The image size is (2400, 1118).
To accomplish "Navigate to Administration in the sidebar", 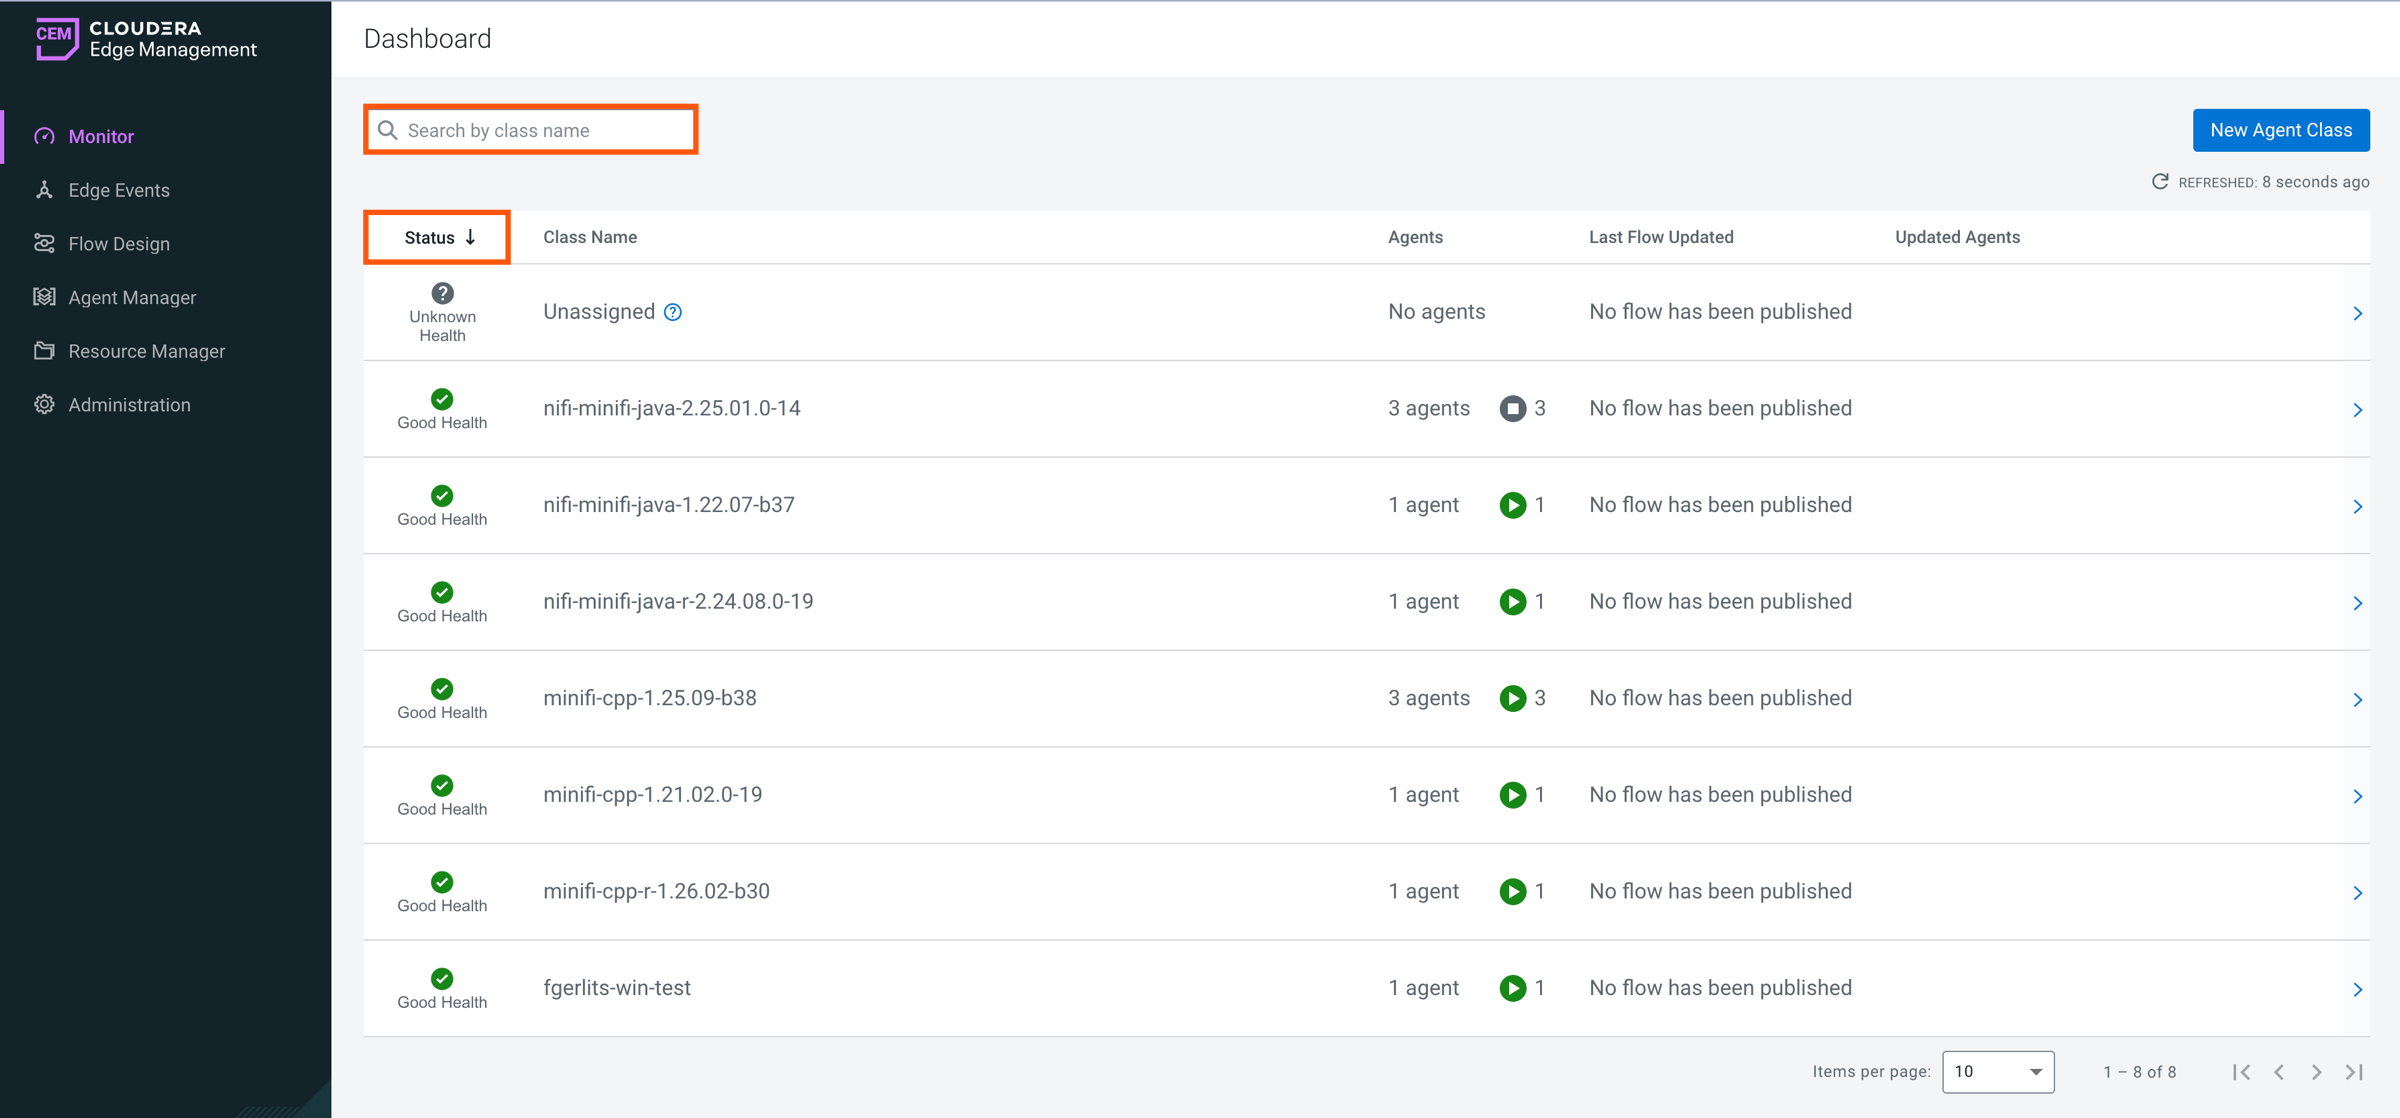I will point(129,404).
